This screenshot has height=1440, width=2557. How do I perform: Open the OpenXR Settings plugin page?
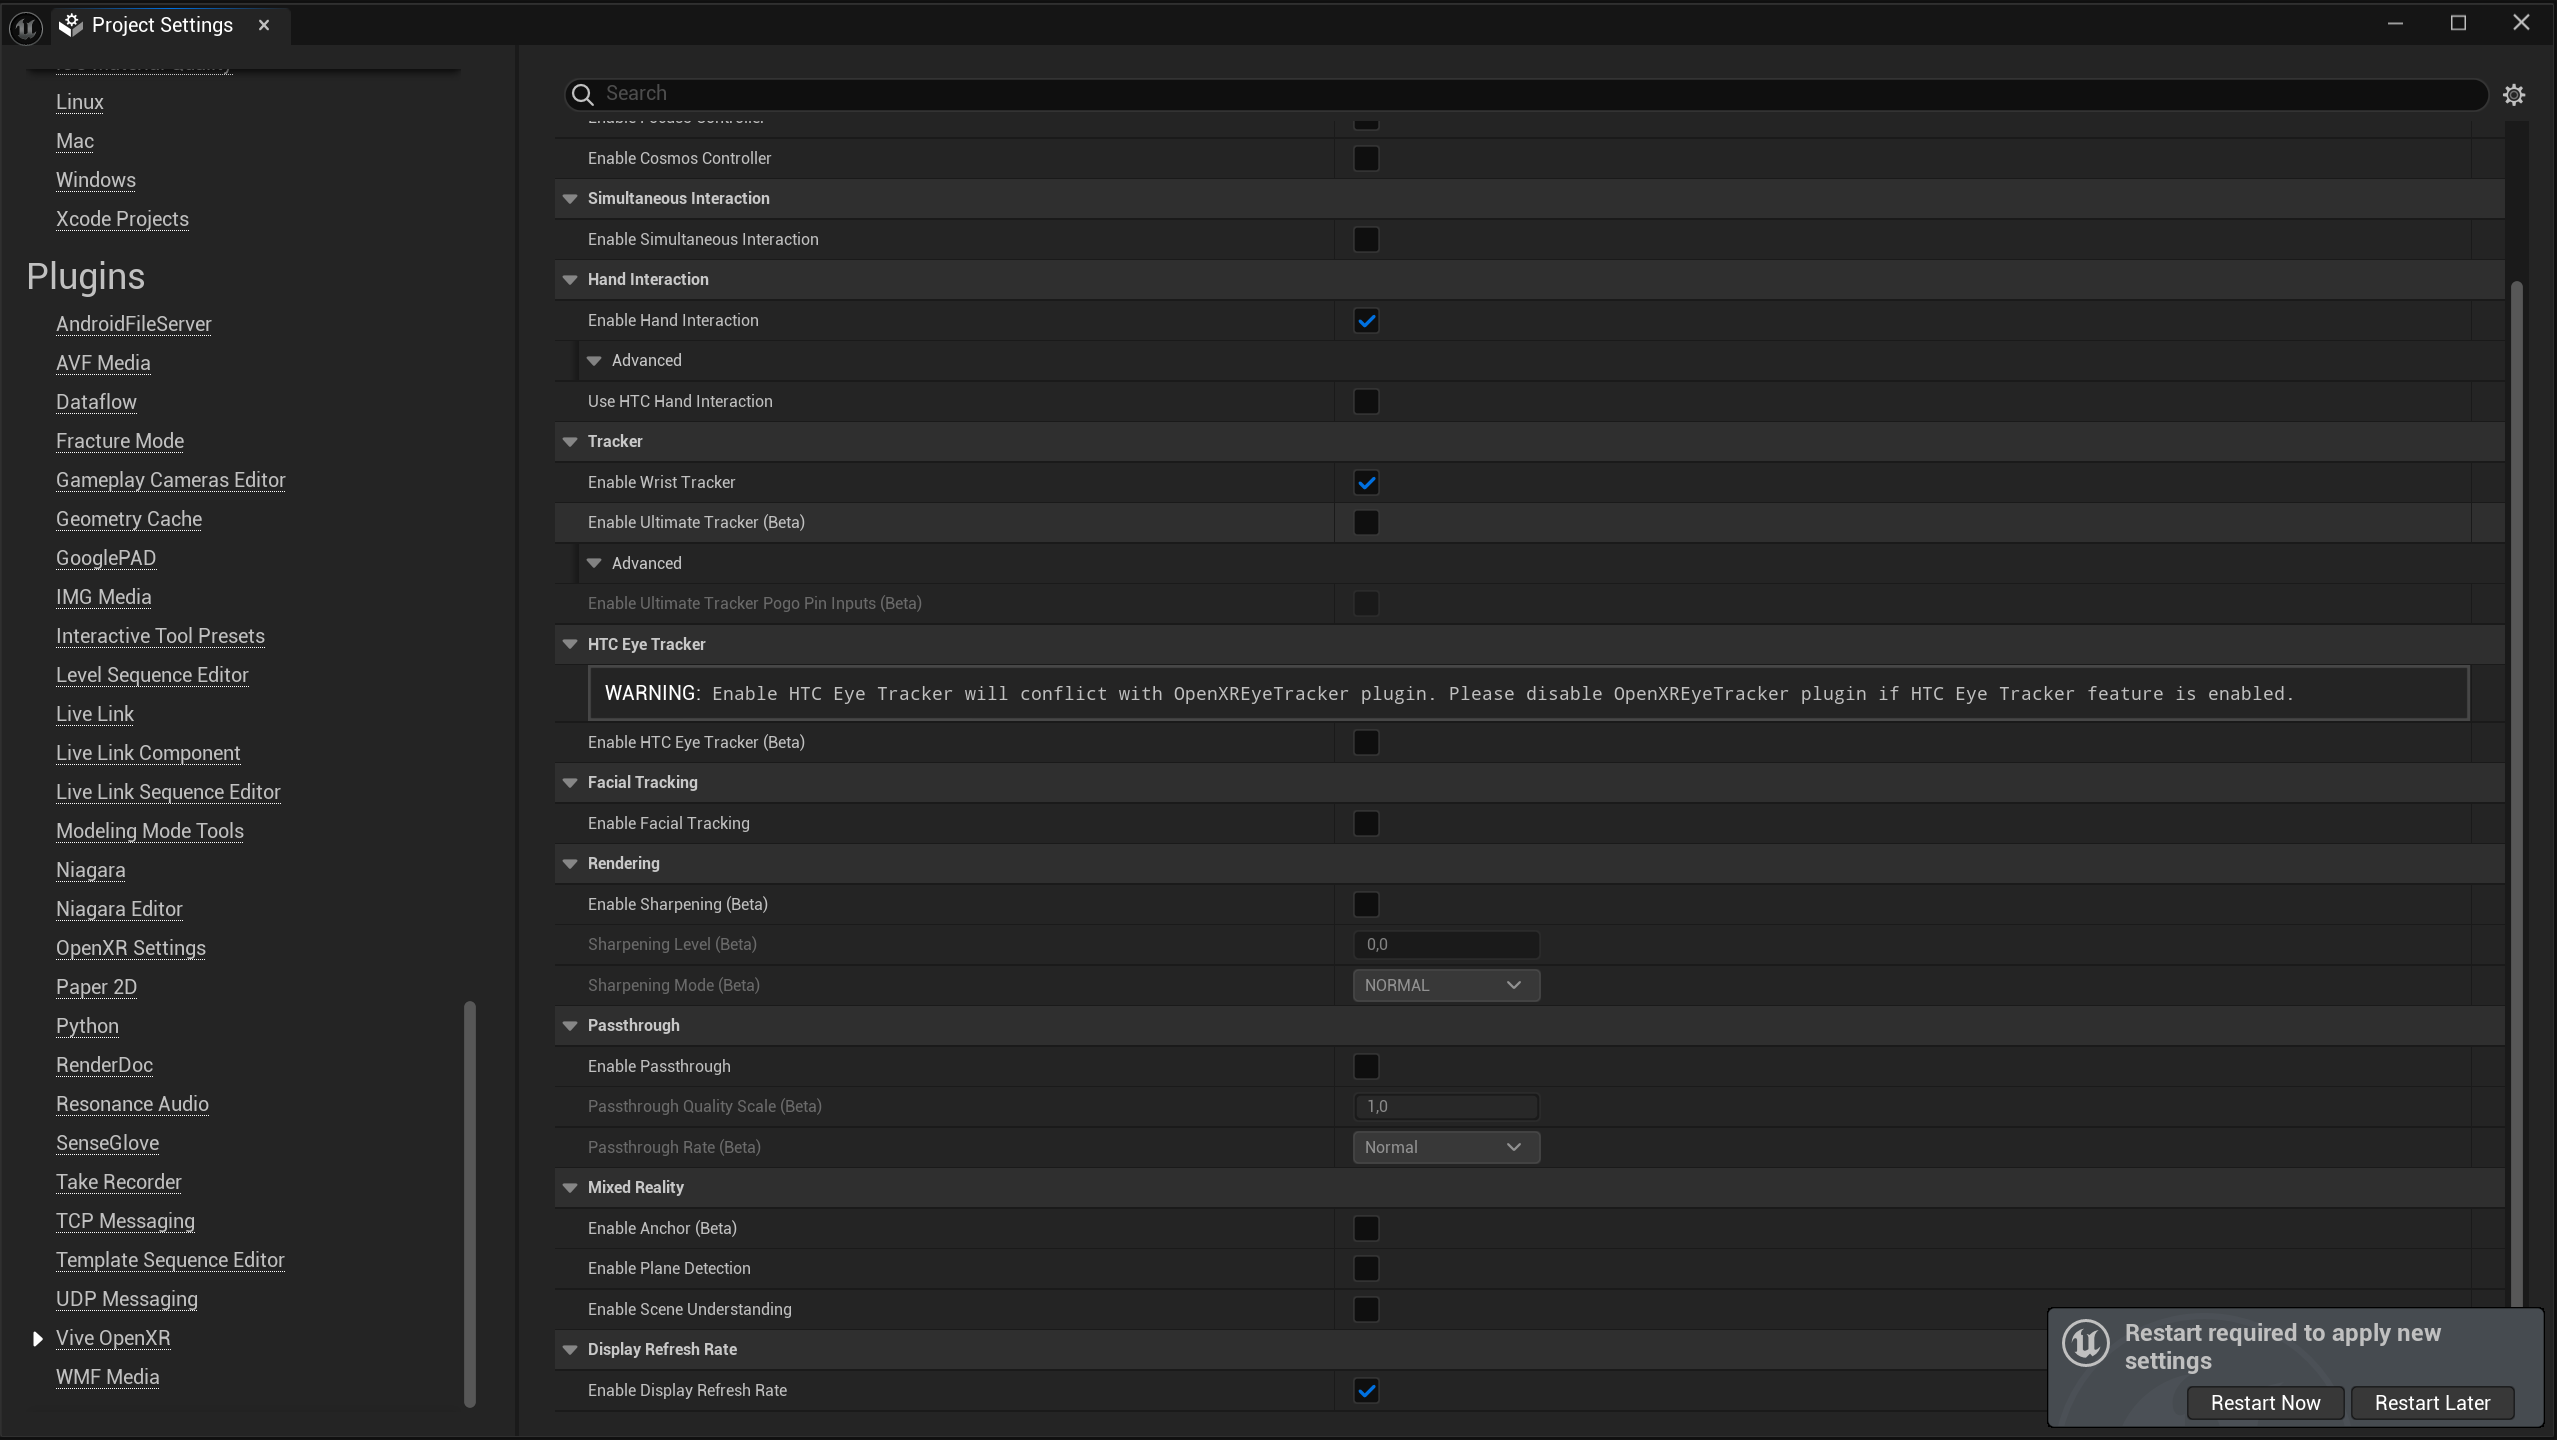(130, 947)
